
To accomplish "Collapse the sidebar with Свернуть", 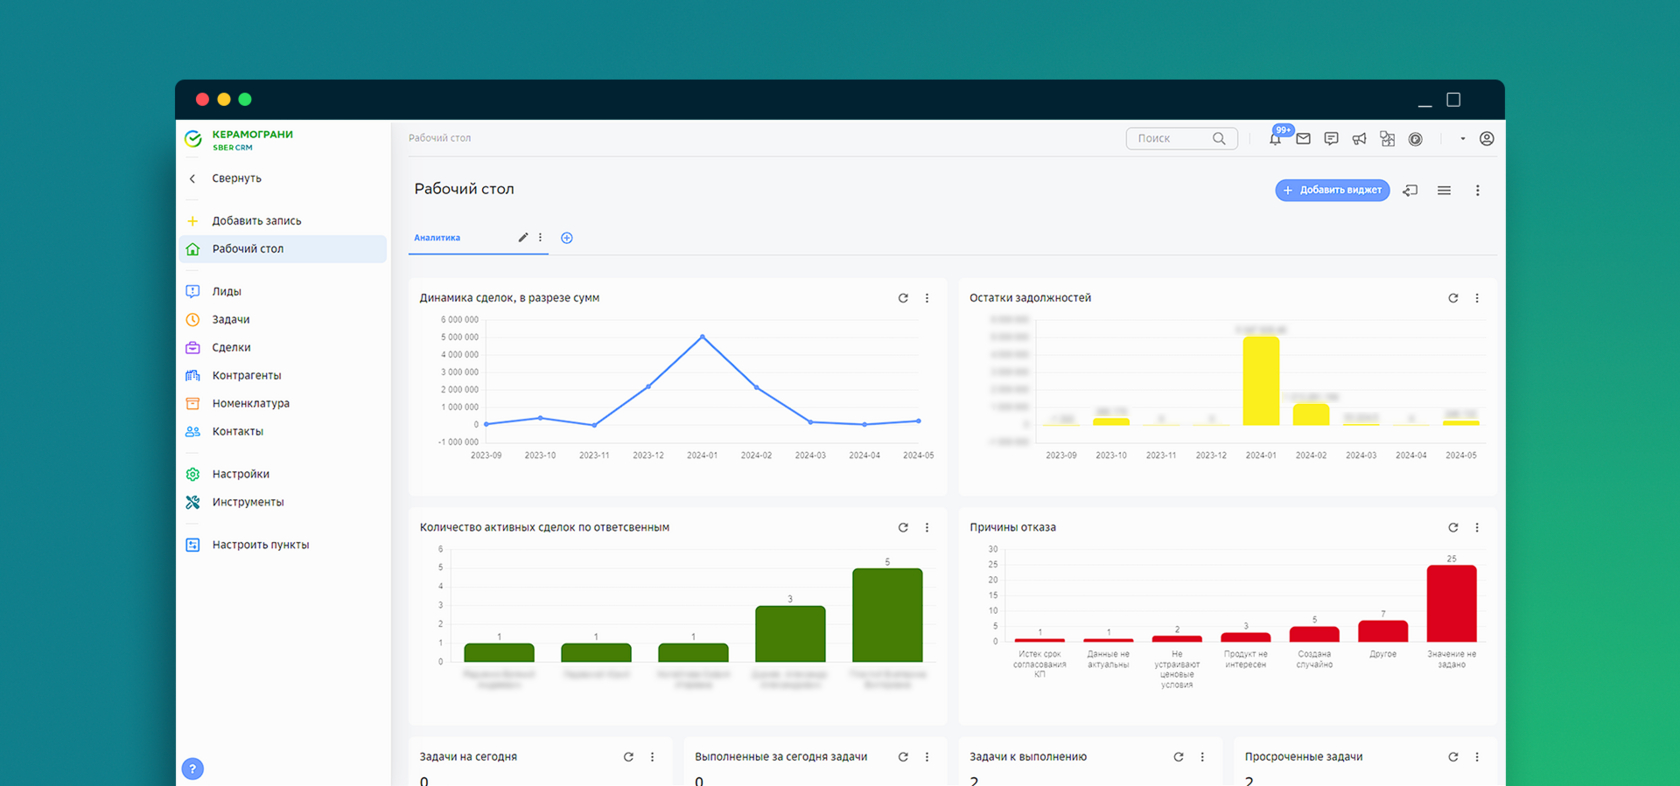I will (236, 178).
